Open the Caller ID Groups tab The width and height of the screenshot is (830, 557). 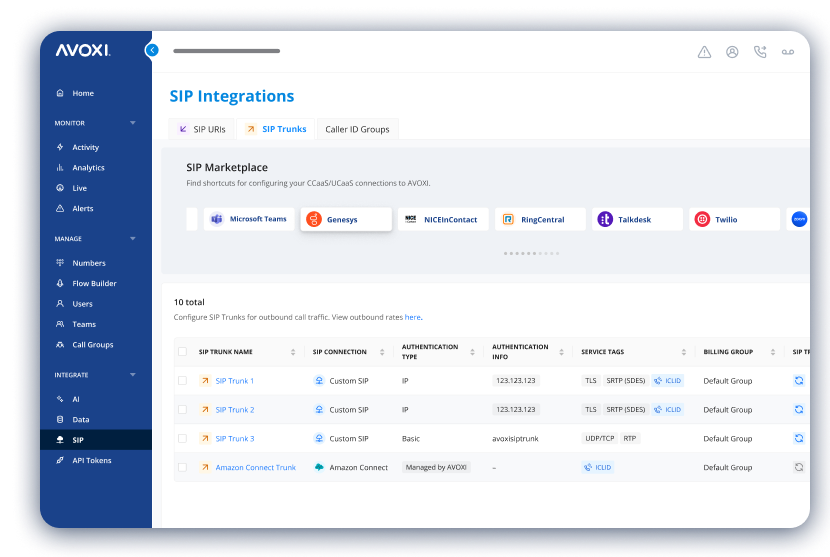pos(357,129)
